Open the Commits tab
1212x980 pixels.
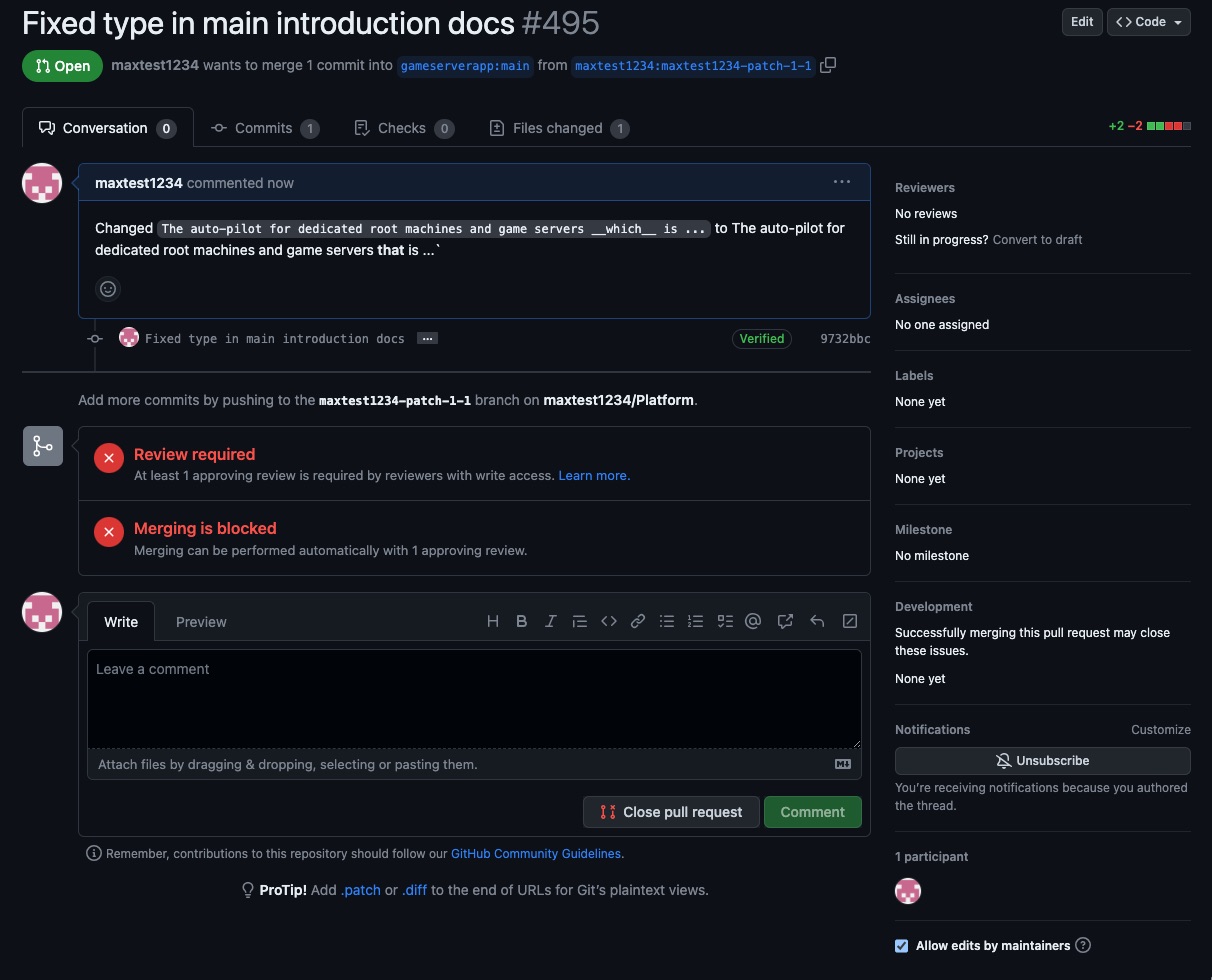coord(264,128)
